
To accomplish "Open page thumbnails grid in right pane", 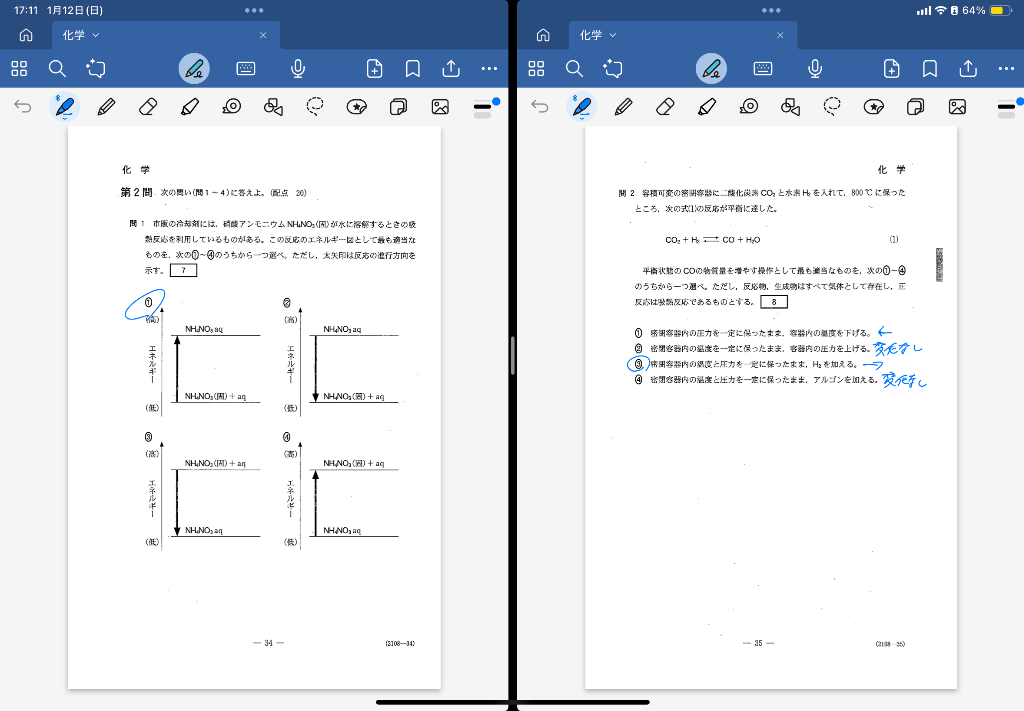I will click(x=536, y=68).
